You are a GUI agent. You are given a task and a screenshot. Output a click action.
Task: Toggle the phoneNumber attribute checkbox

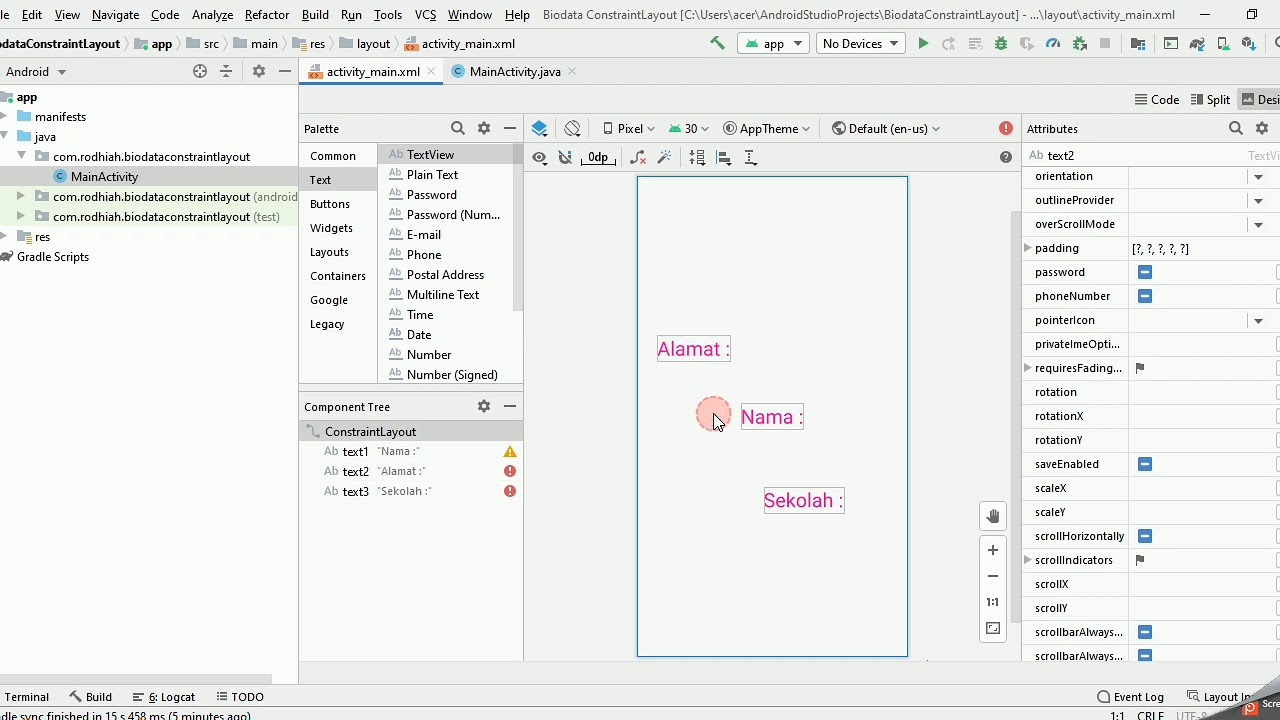tap(1145, 296)
